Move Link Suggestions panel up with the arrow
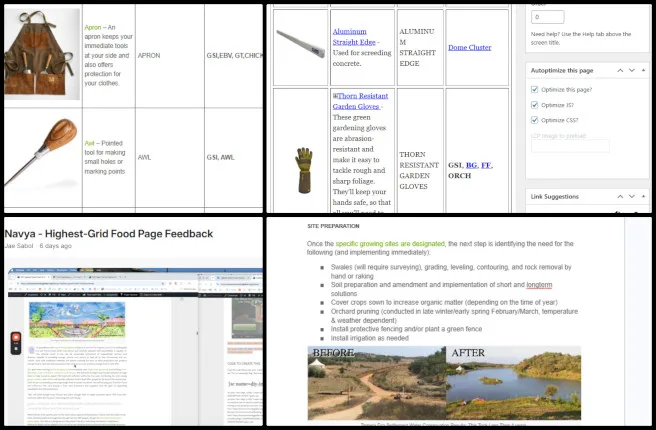This screenshot has width=656, height=430. pos(620,196)
